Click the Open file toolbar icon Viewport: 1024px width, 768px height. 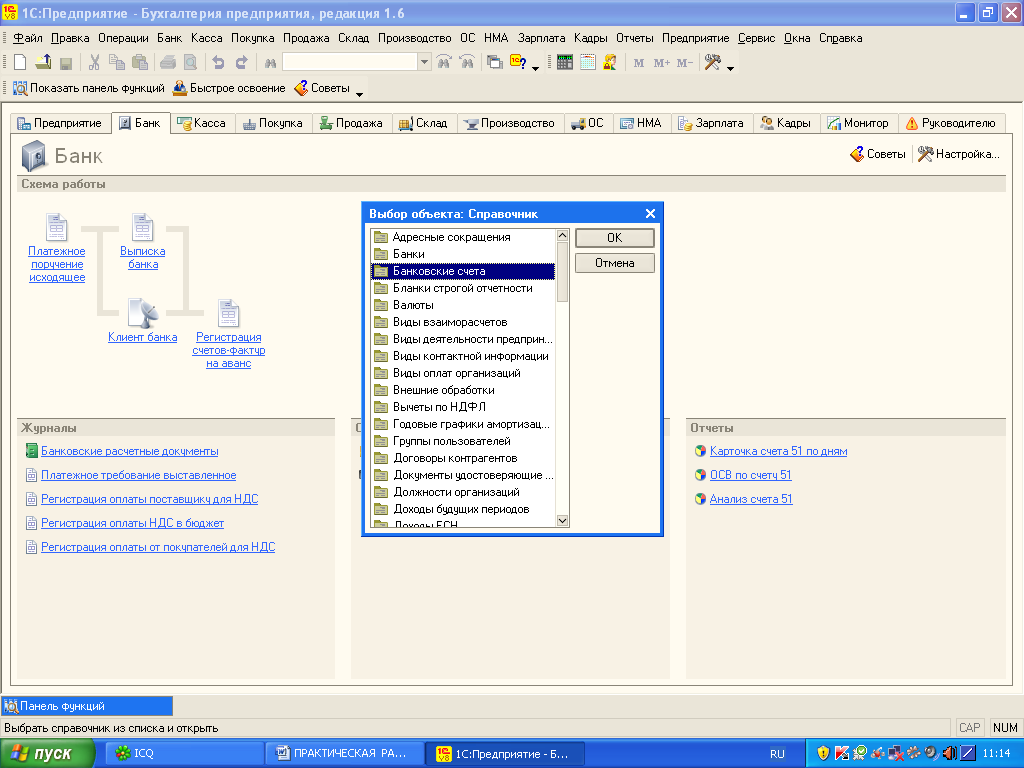coord(43,63)
